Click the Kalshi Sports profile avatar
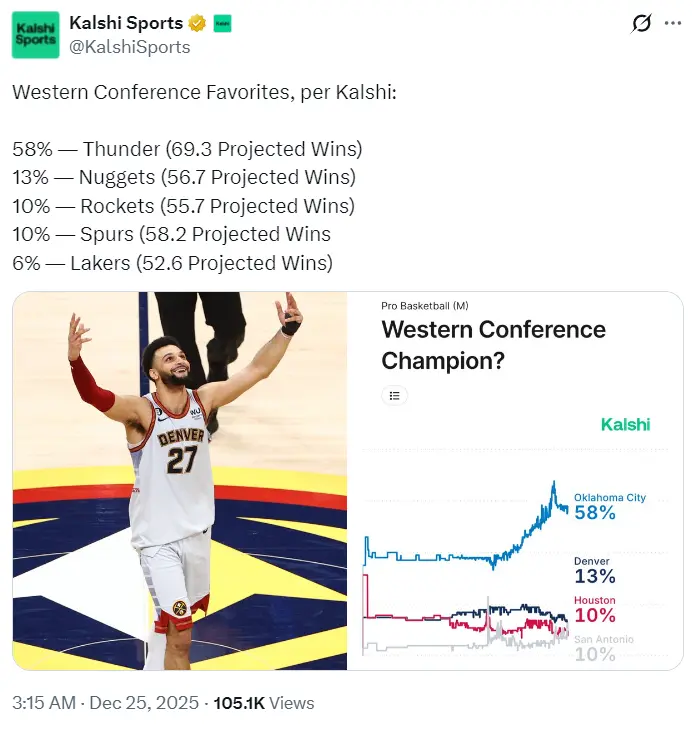The width and height of the screenshot is (692, 732). point(35,35)
